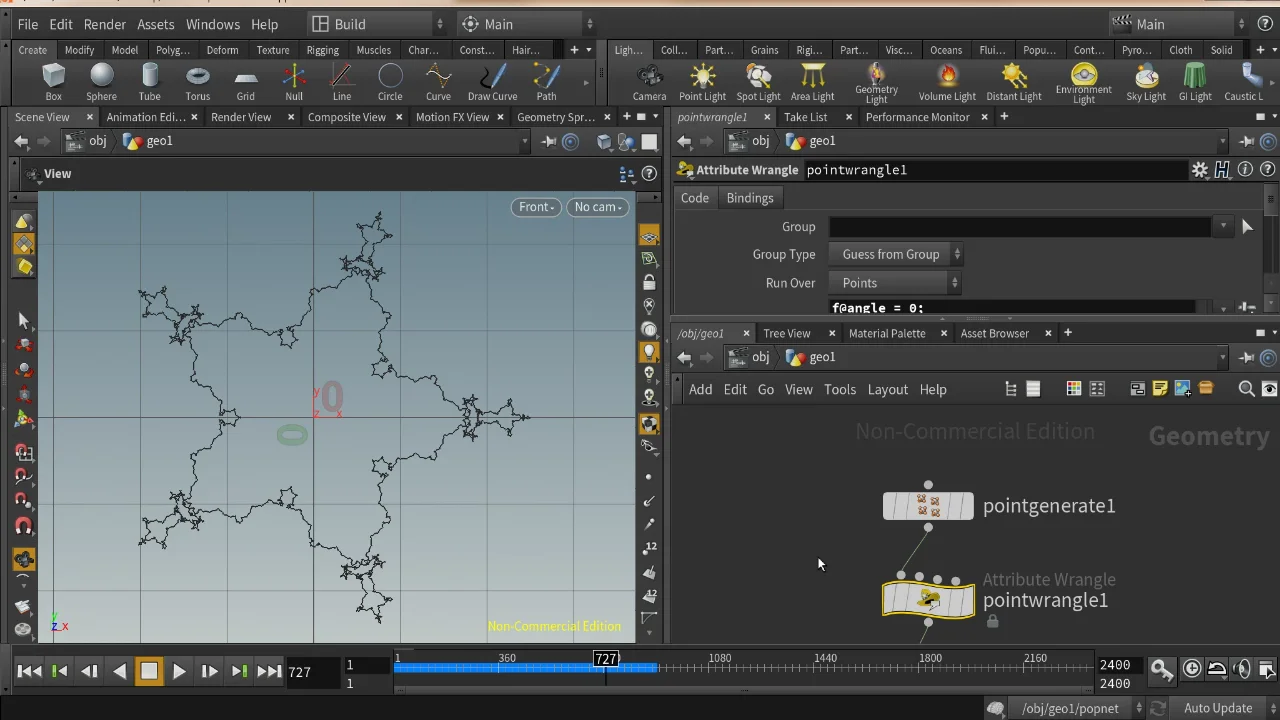
Task: Jump to the first frame
Action: [x=29, y=671]
